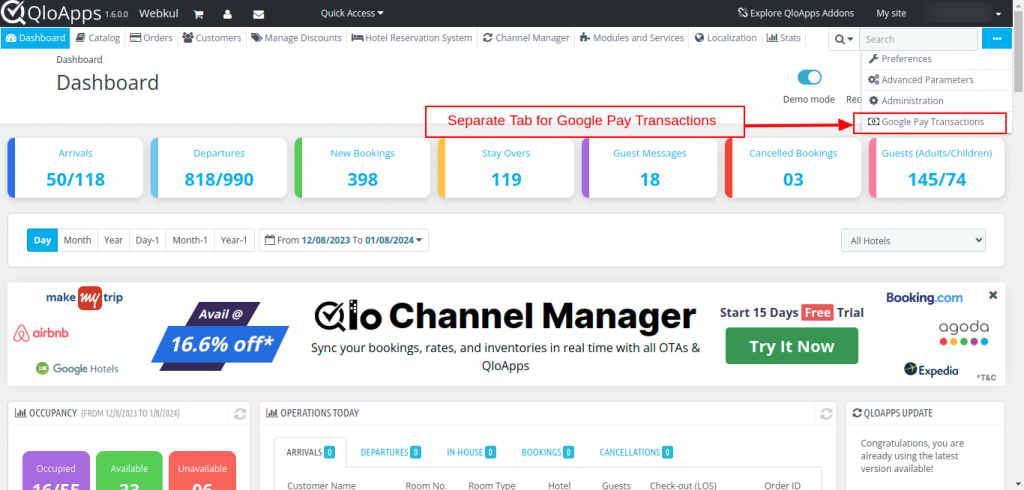Open the Guest Messages 18 card
Image resolution: width=1024 pixels, height=490 pixels.
coord(650,168)
